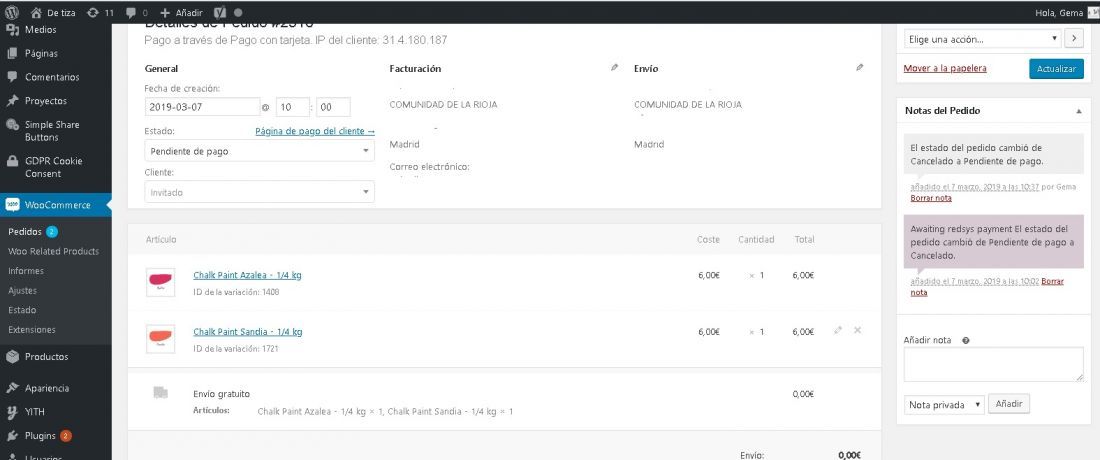Click the Añadir note button
The width and height of the screenshot is (1100, 460).
[1009, 404]
